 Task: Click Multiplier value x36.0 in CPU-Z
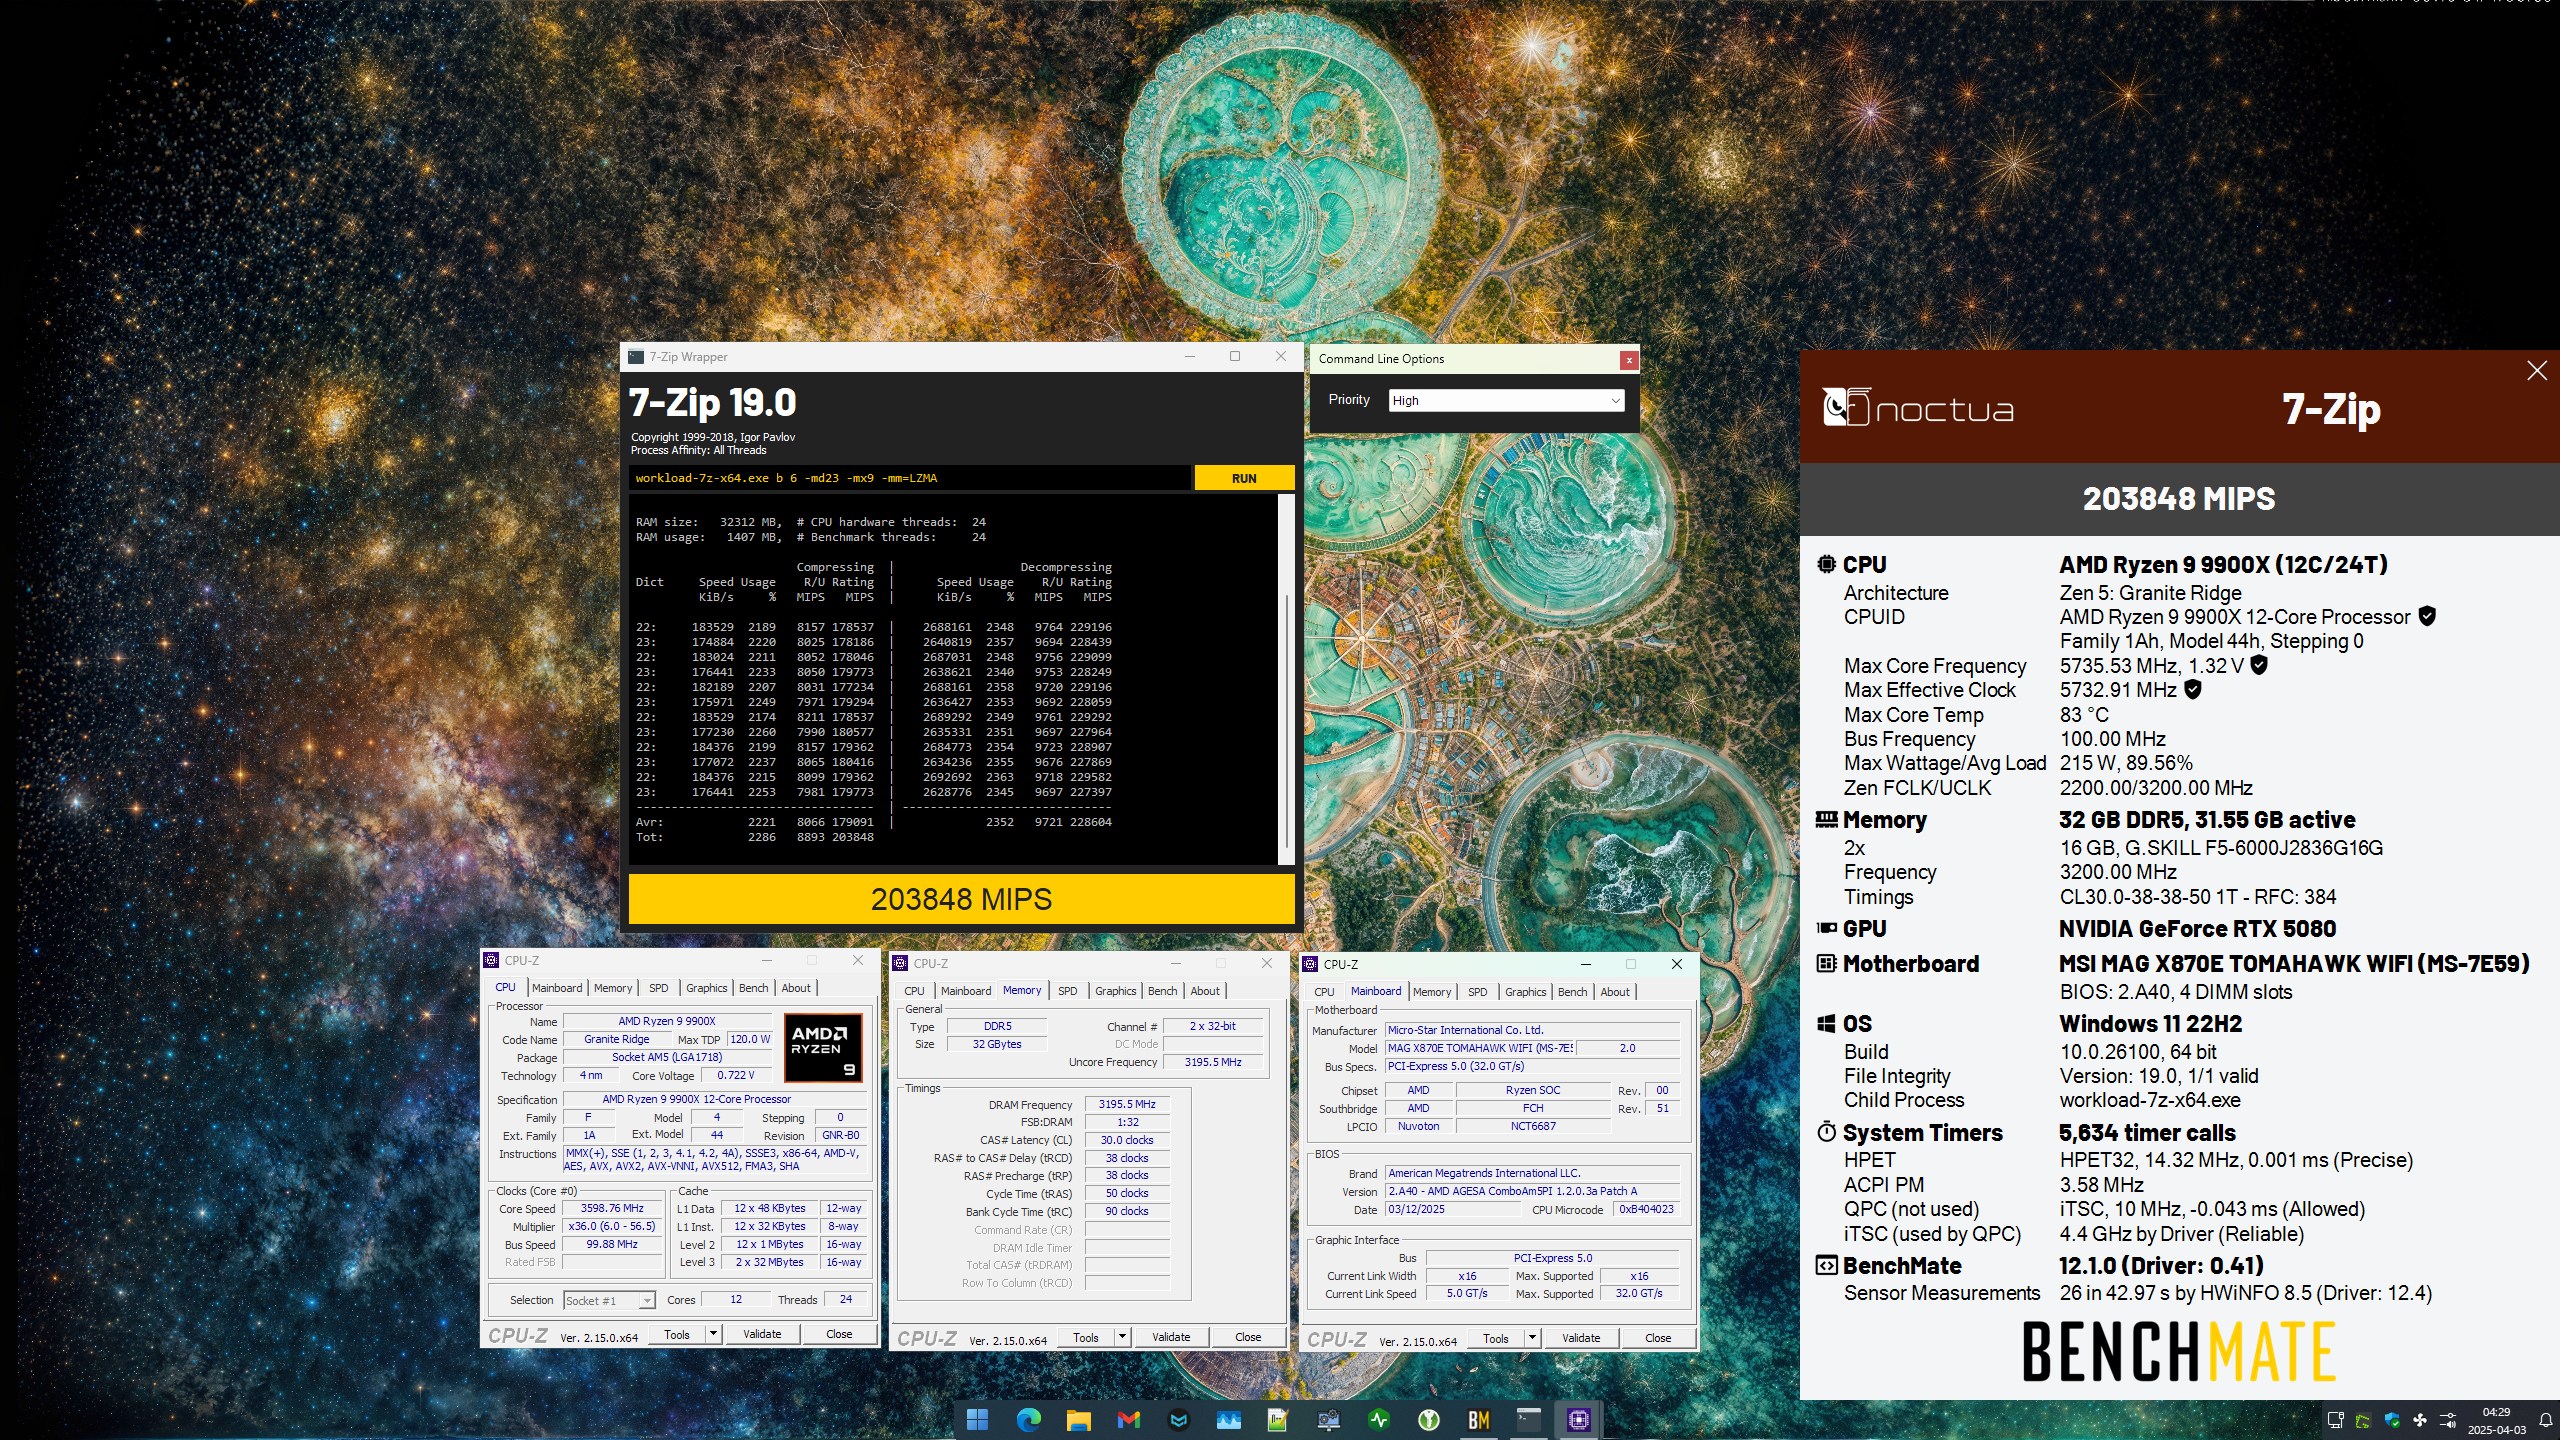click(x=612, y=1226)
